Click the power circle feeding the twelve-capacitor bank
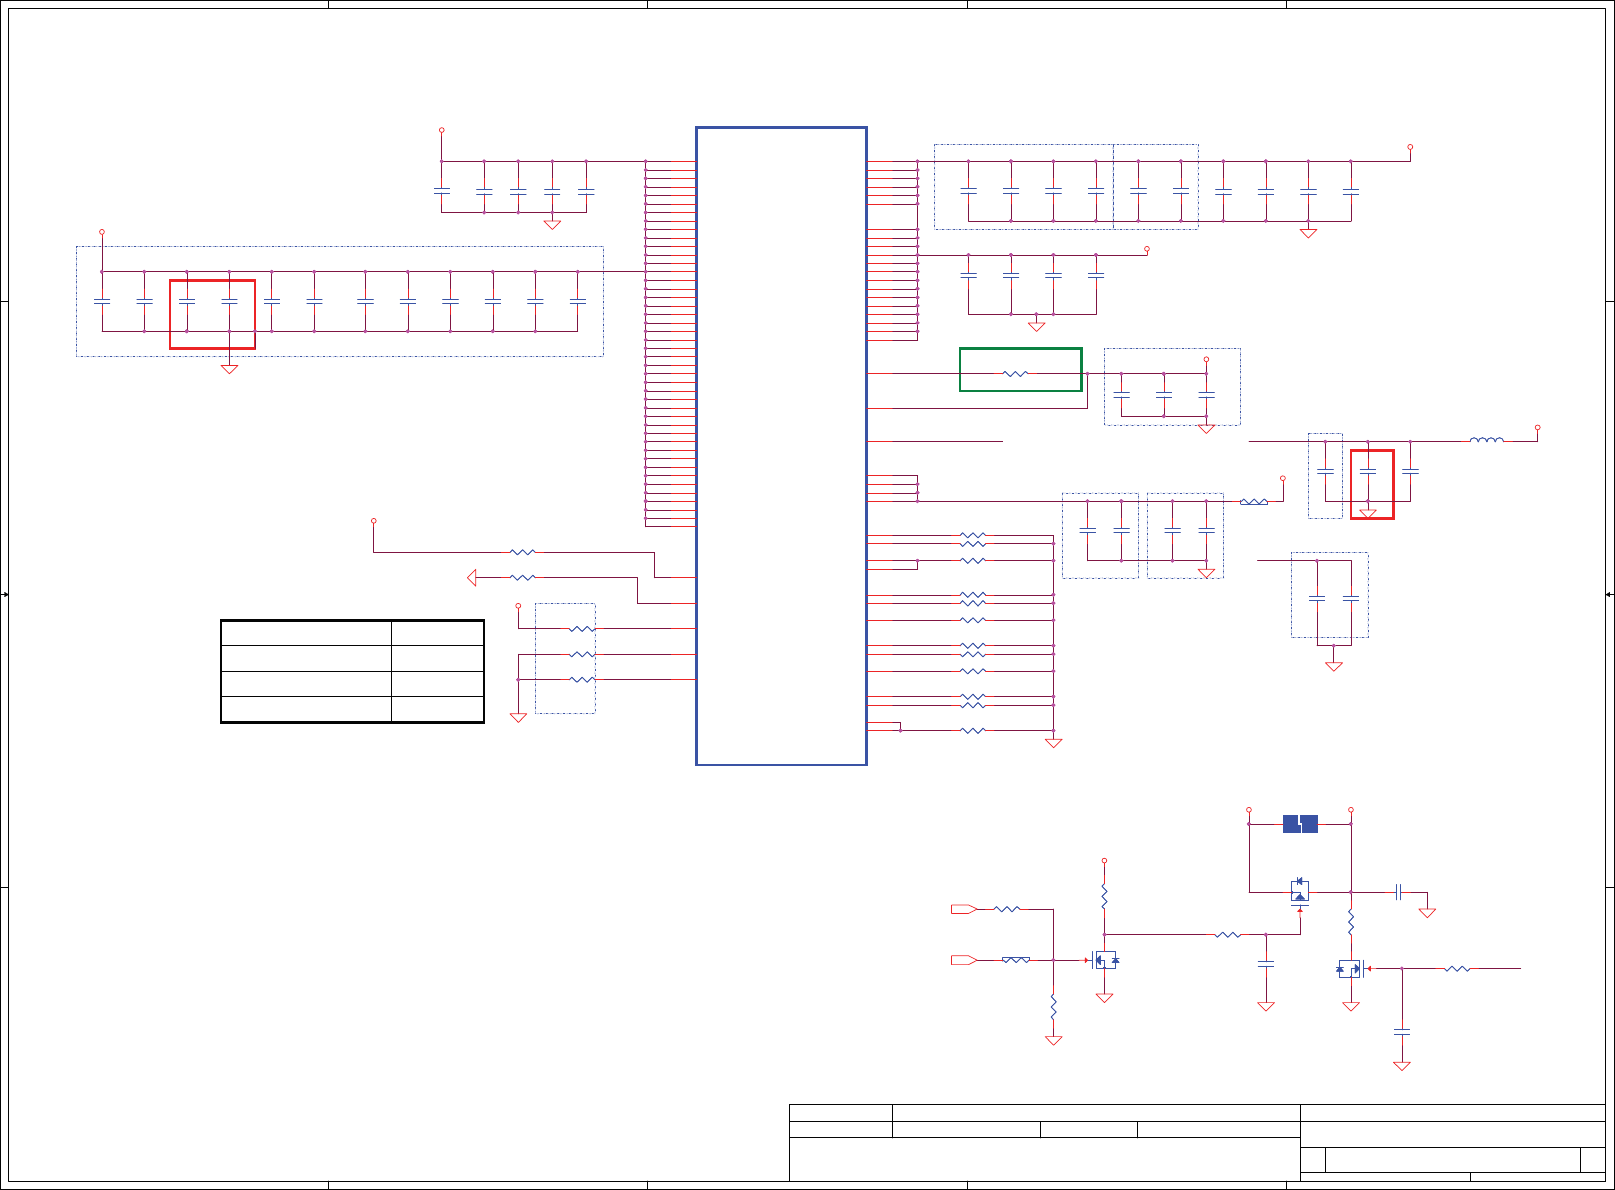This screenshot has height=1190, width=1615. [101, 232]
